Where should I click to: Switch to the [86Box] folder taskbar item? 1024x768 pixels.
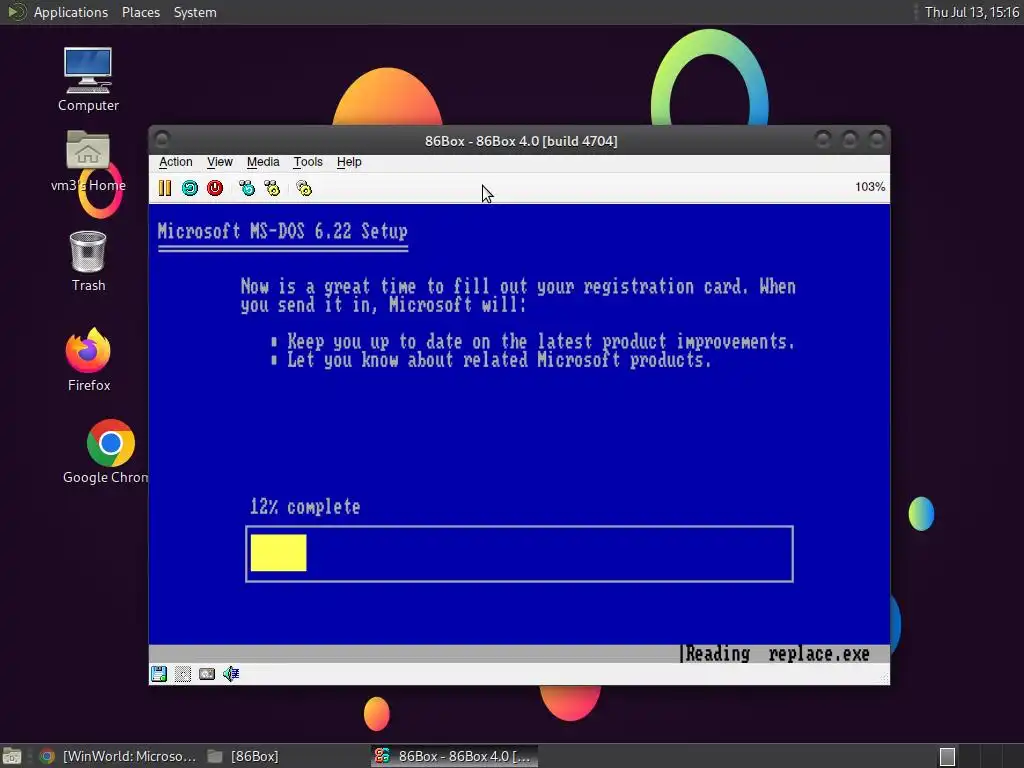click(243, 756)
